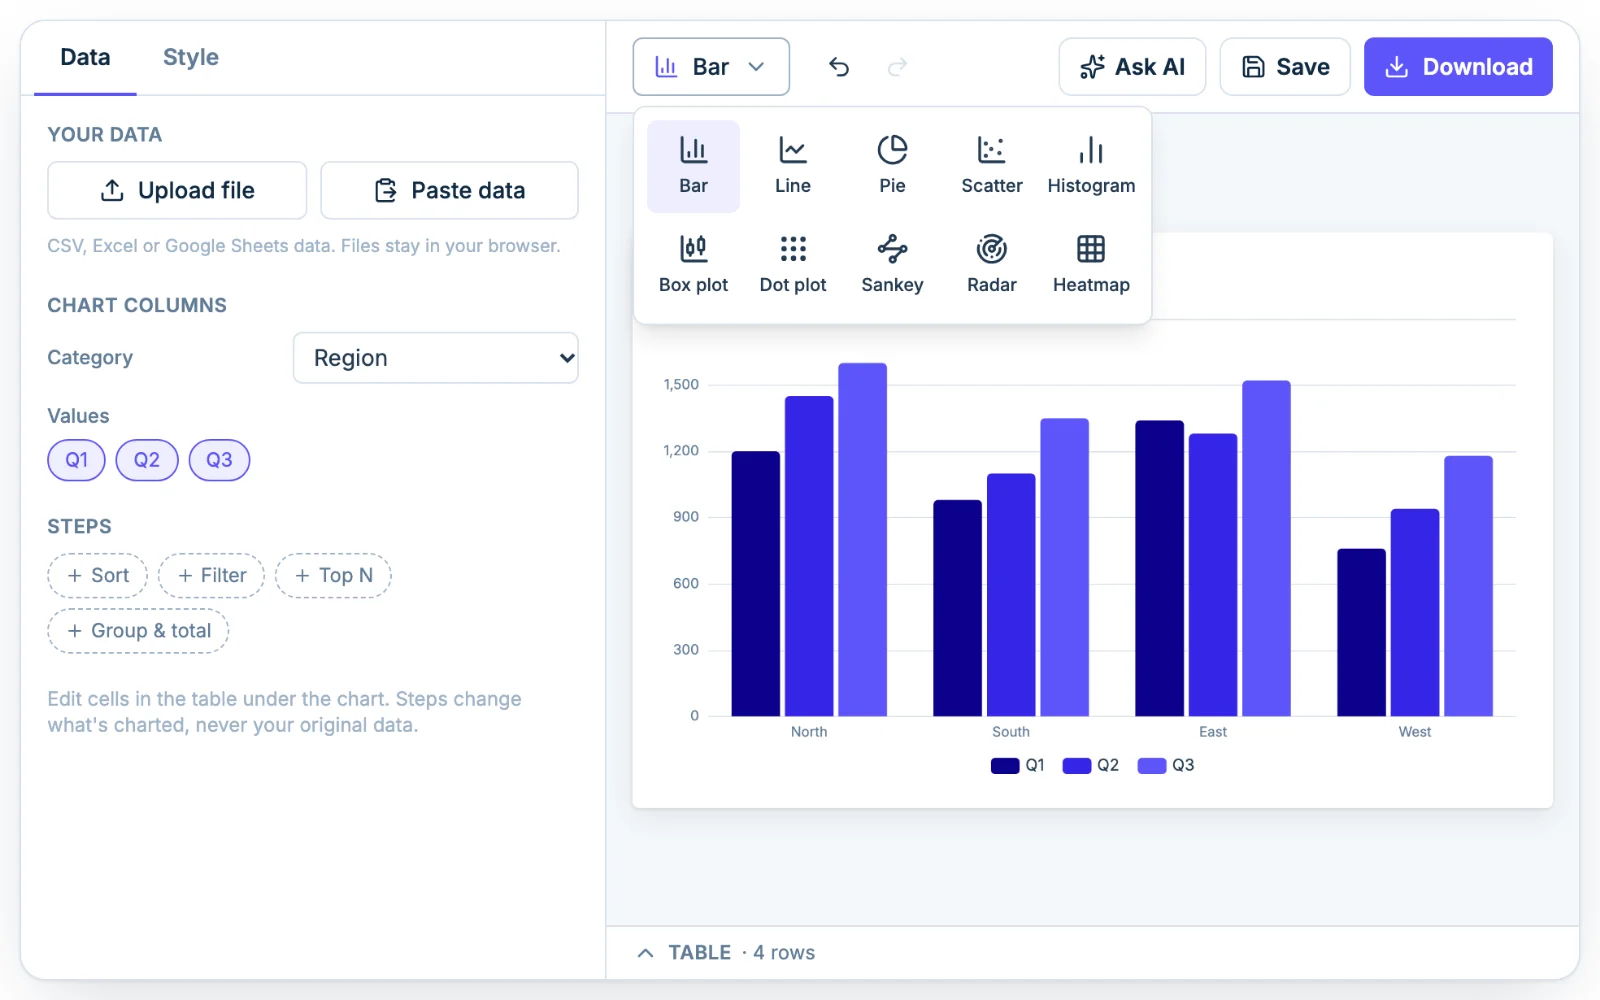This screenshot has width=1600, height=1000.
Task: Add a Sort step
Action: pyautogui.click(x=98, y=576)
